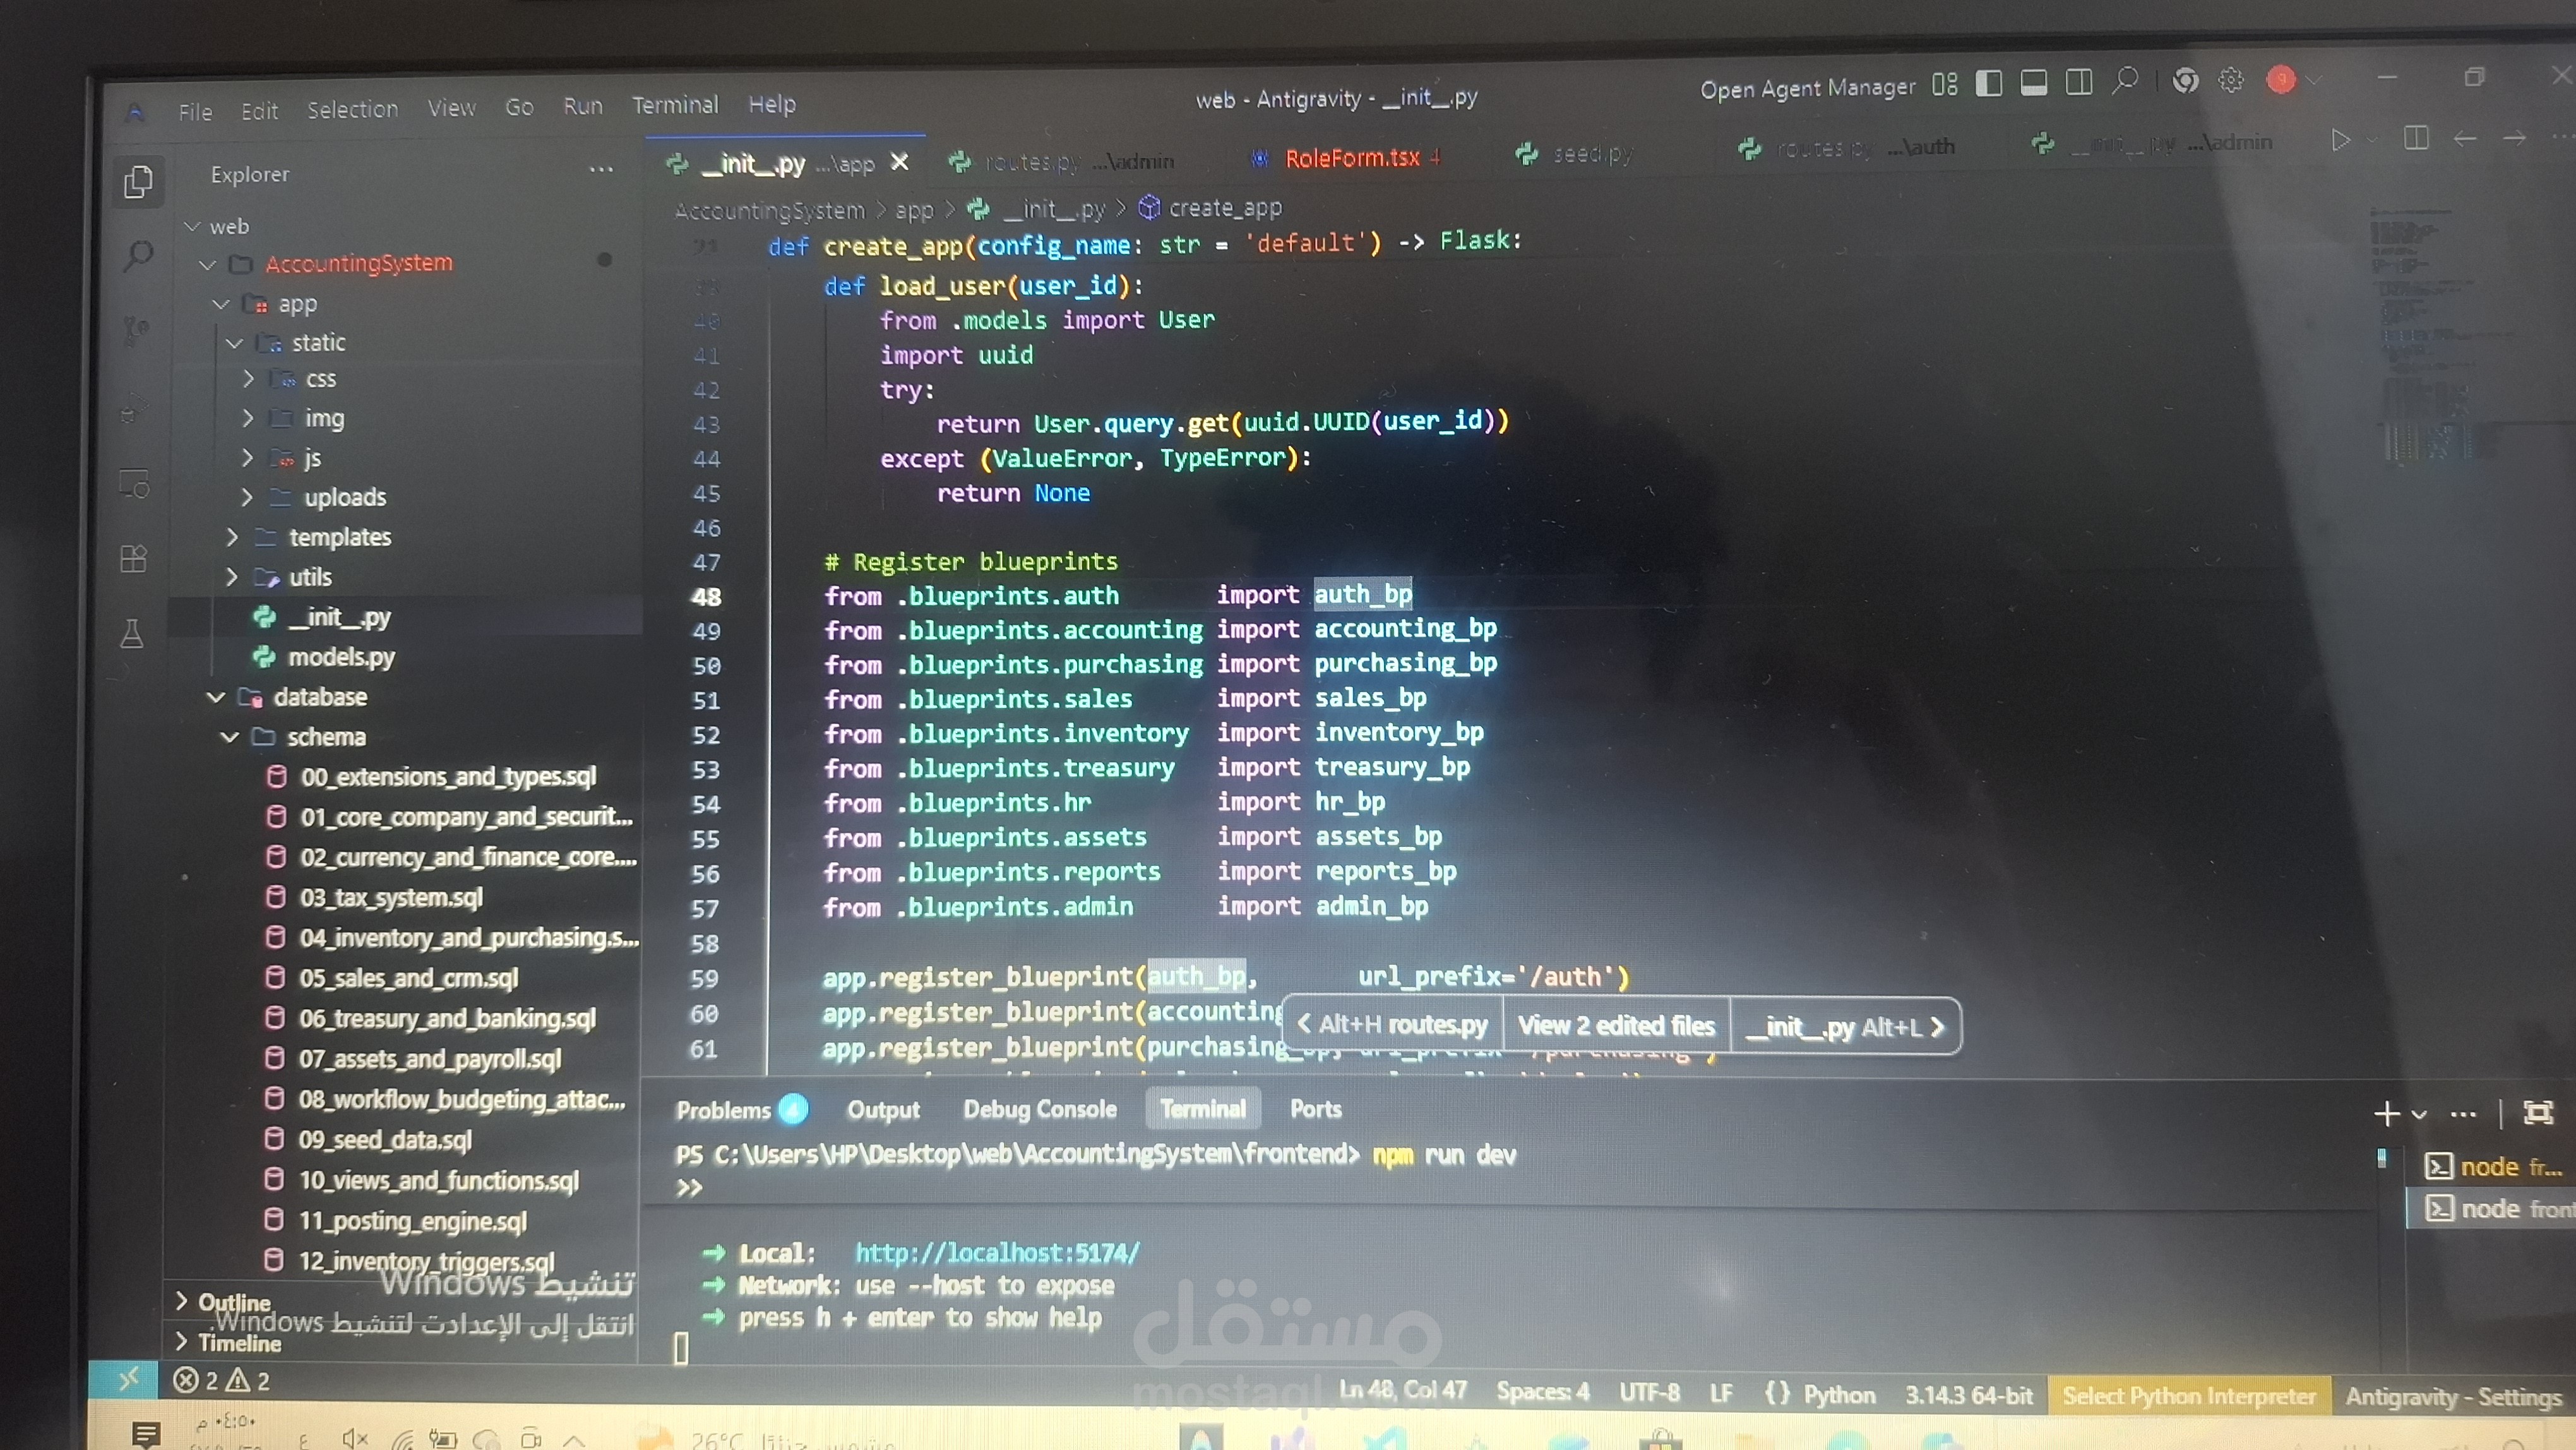Open the Source Control view

coord(136,330)
